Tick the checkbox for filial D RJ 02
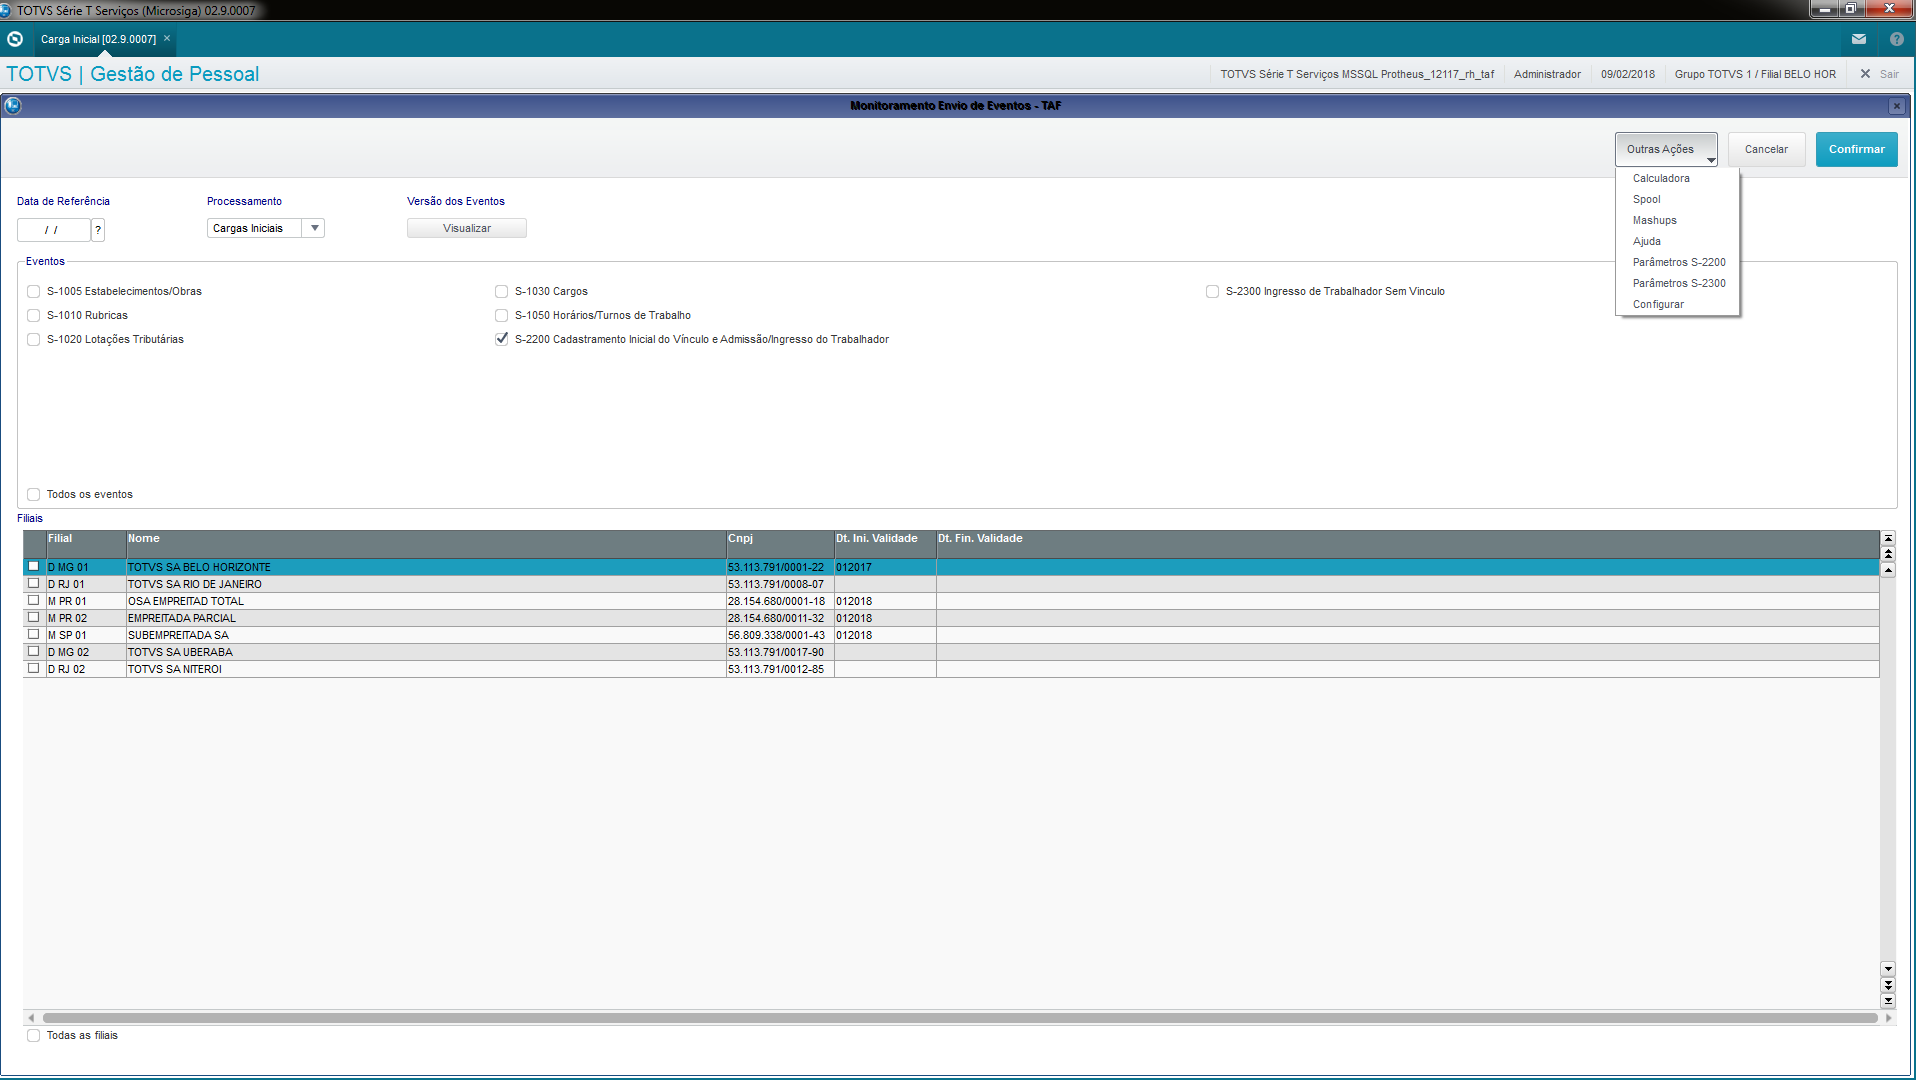 pyautogui.click(x=34, y=669)
